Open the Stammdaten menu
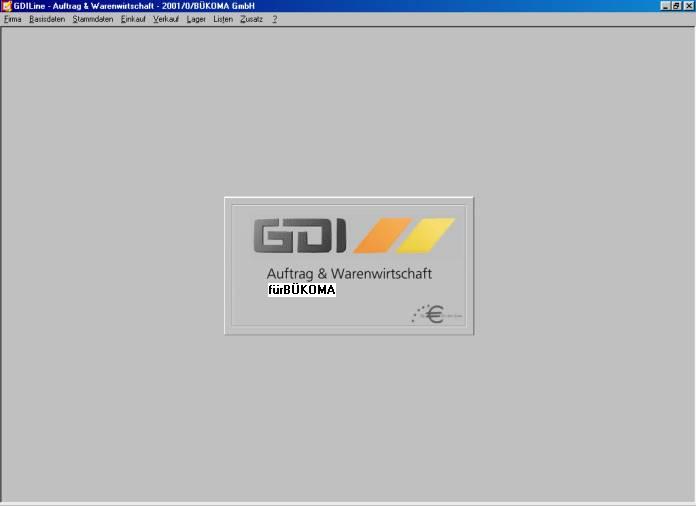The height and width of the screenshot is (506, 696). [93, 20]
